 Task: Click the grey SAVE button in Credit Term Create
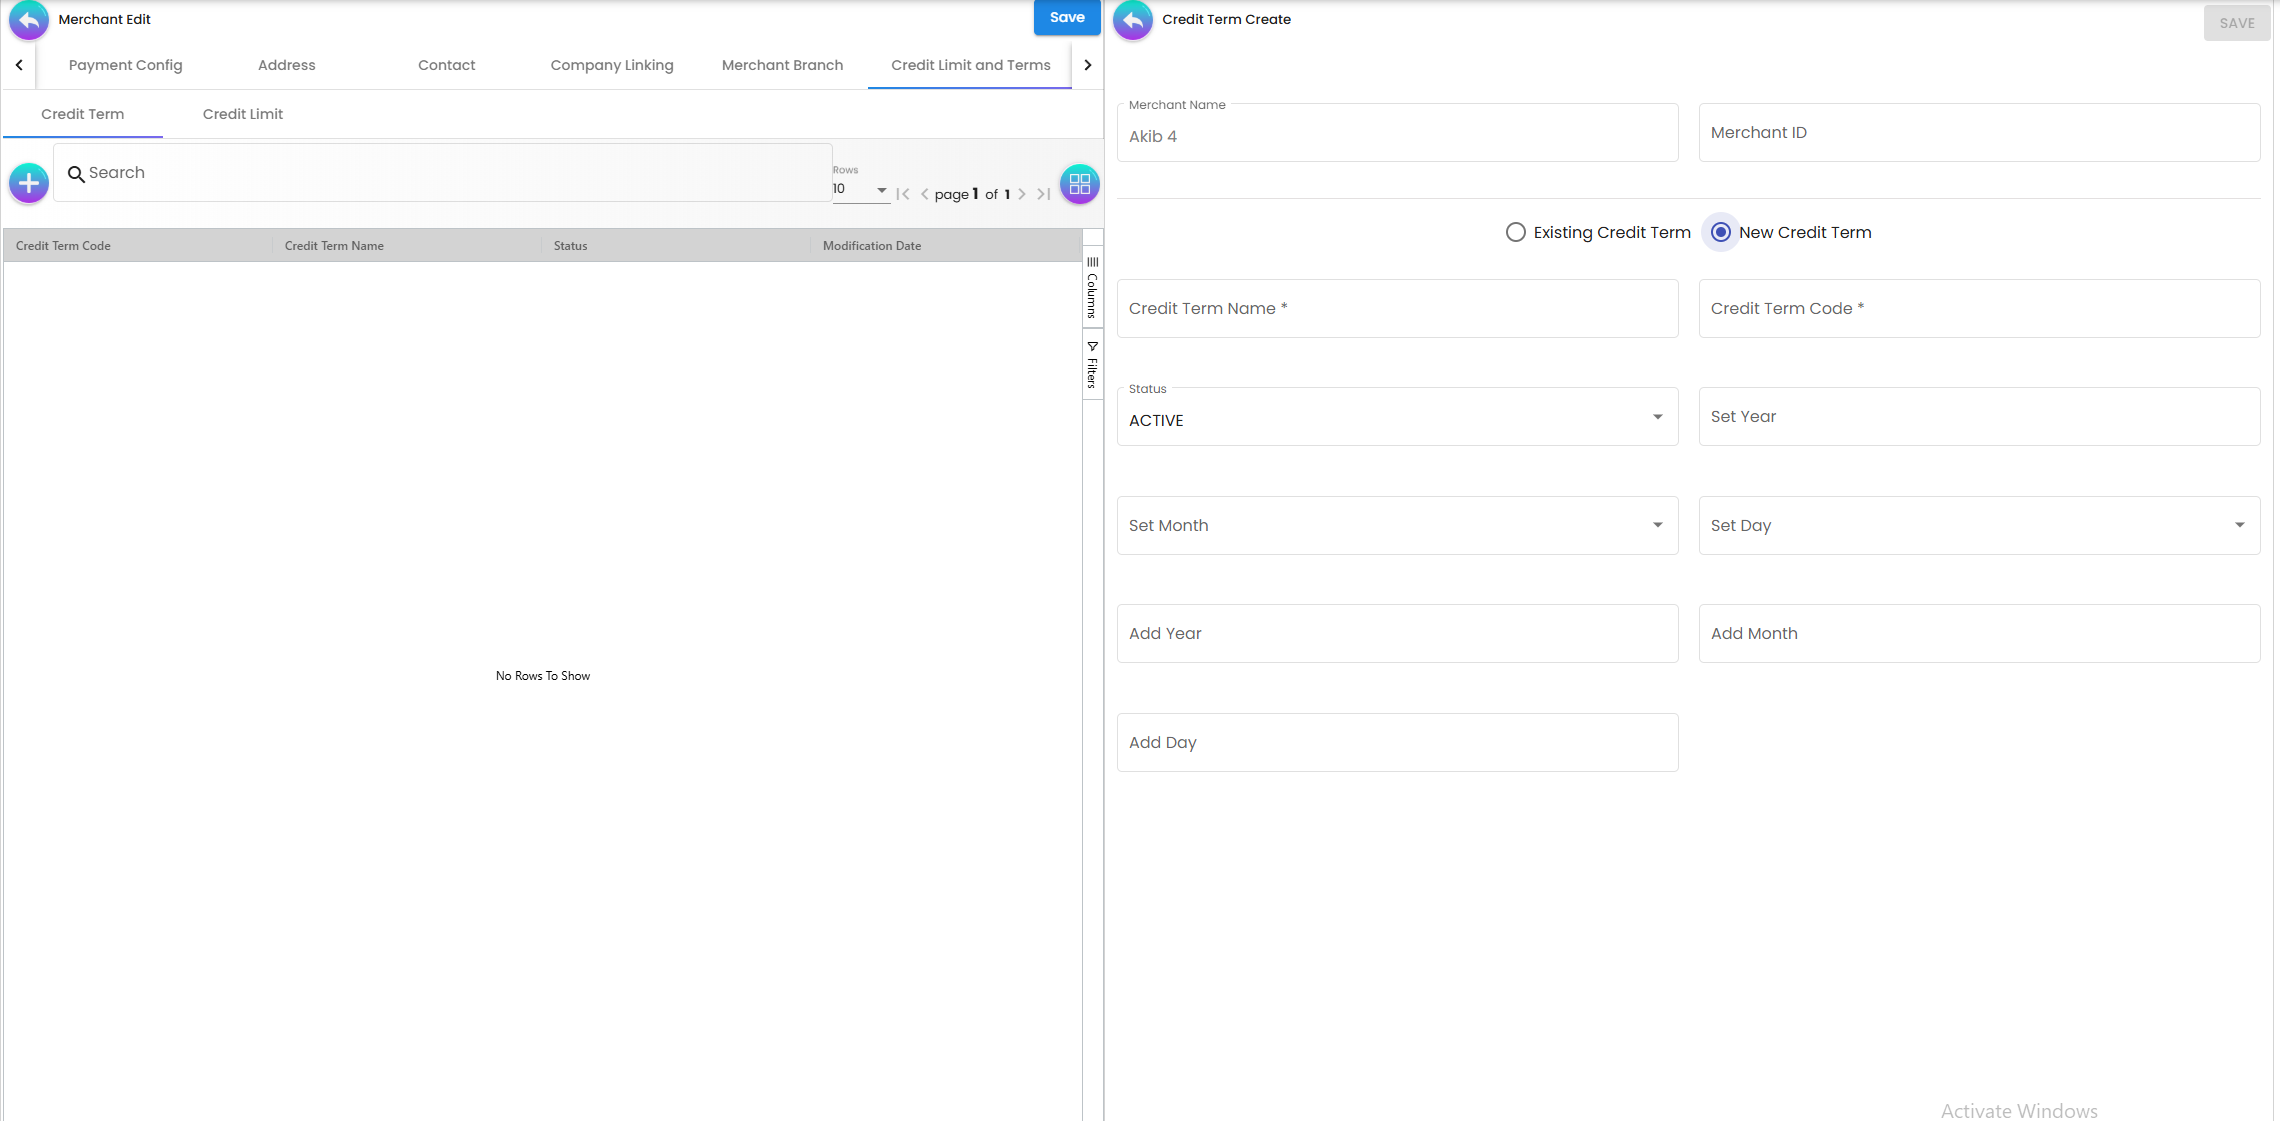coord(2237,23)
